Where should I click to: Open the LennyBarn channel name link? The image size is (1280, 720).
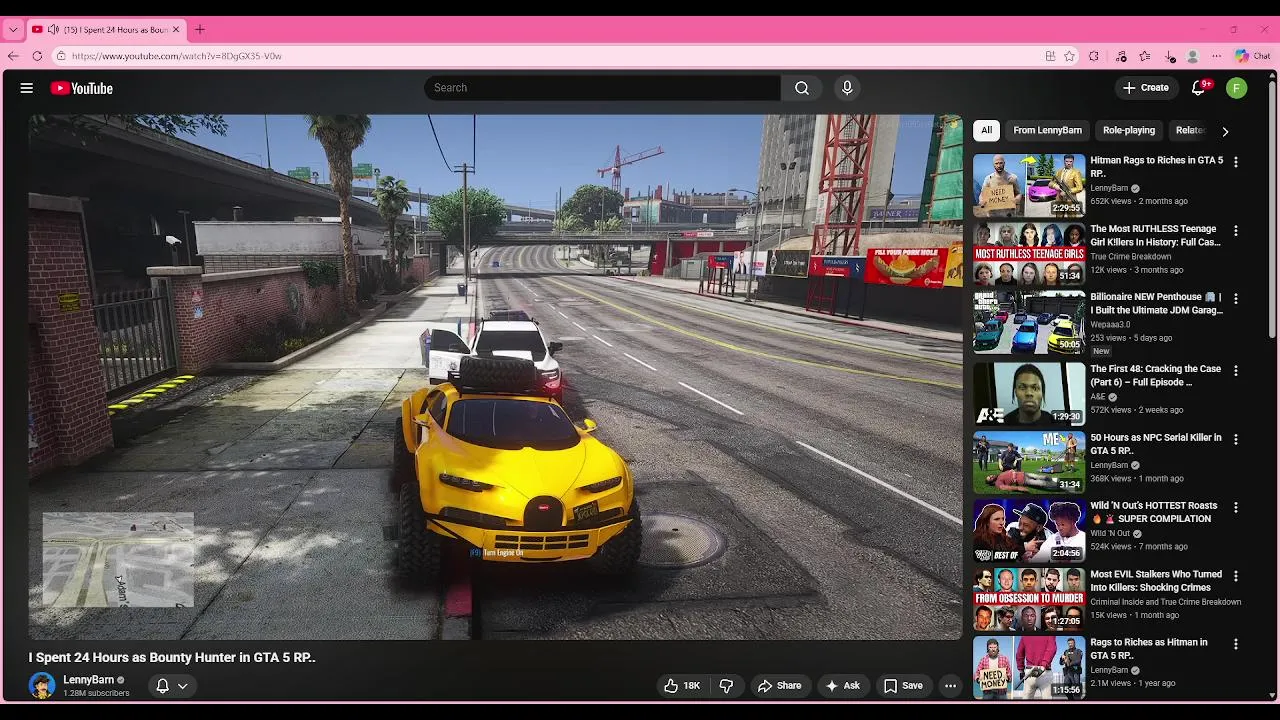[x=89, y=680]
